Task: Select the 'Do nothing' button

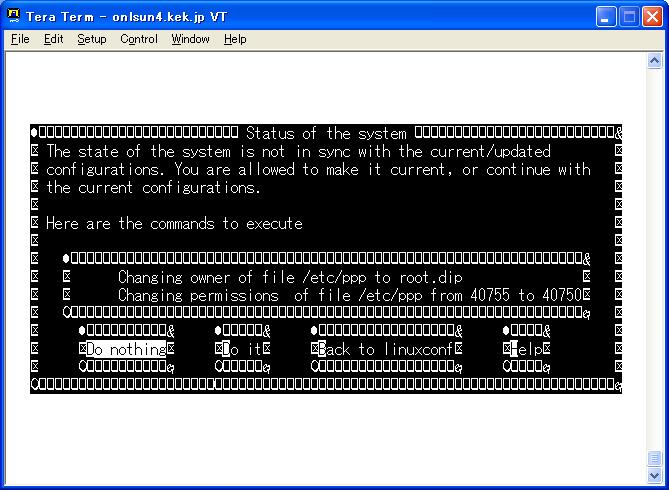Action: [126, 350]
